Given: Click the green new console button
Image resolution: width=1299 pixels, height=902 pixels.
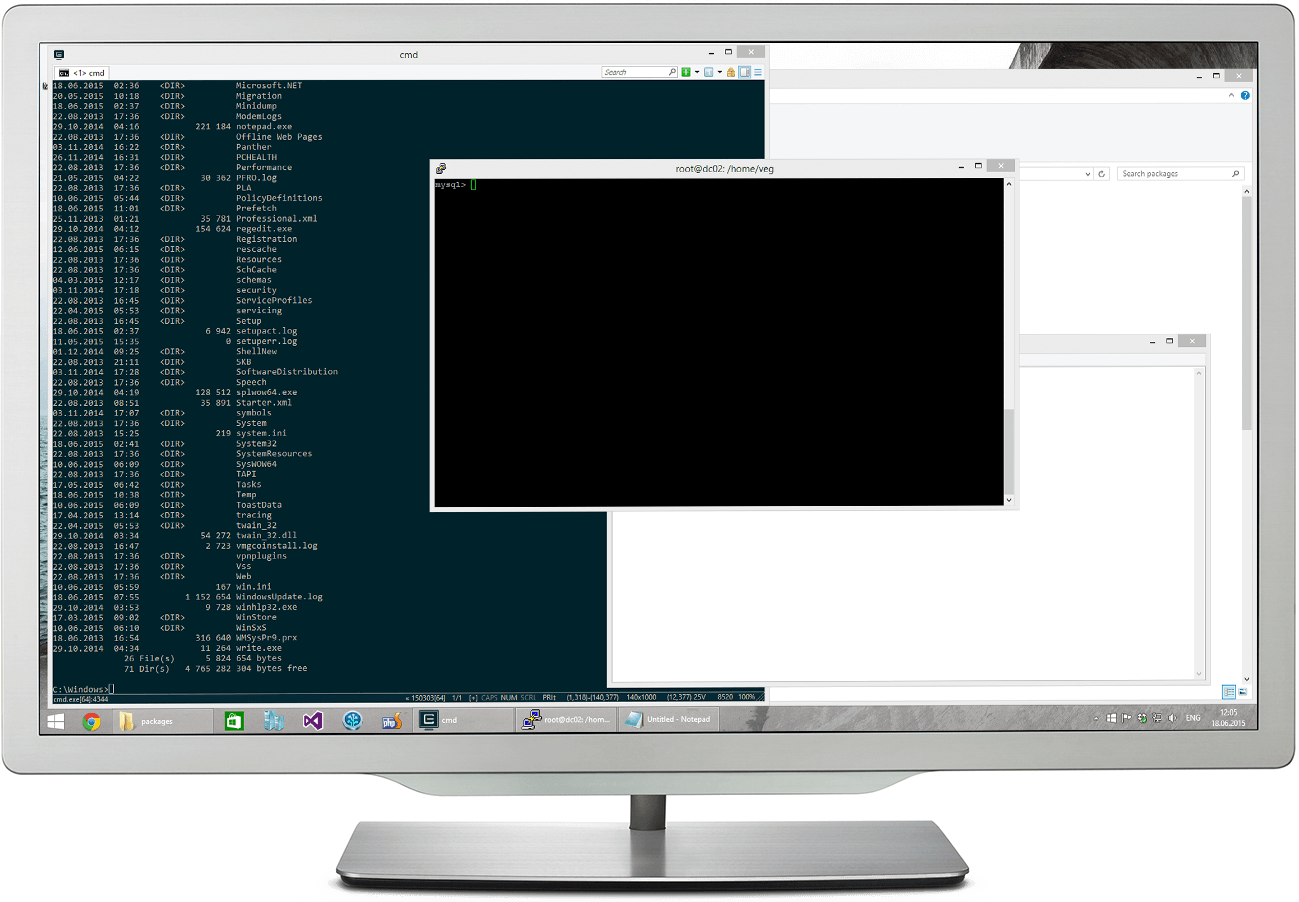Looking at the screenshot, I should click(686, 72).
